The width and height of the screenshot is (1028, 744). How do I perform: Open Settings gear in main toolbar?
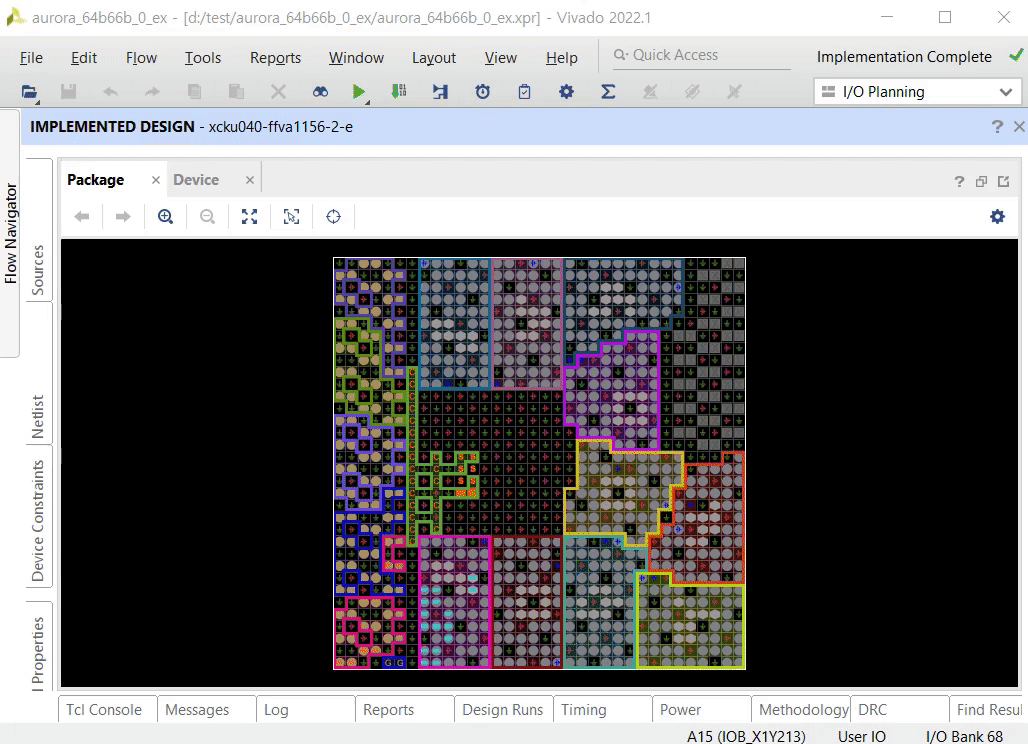click(x=566, y=92)
